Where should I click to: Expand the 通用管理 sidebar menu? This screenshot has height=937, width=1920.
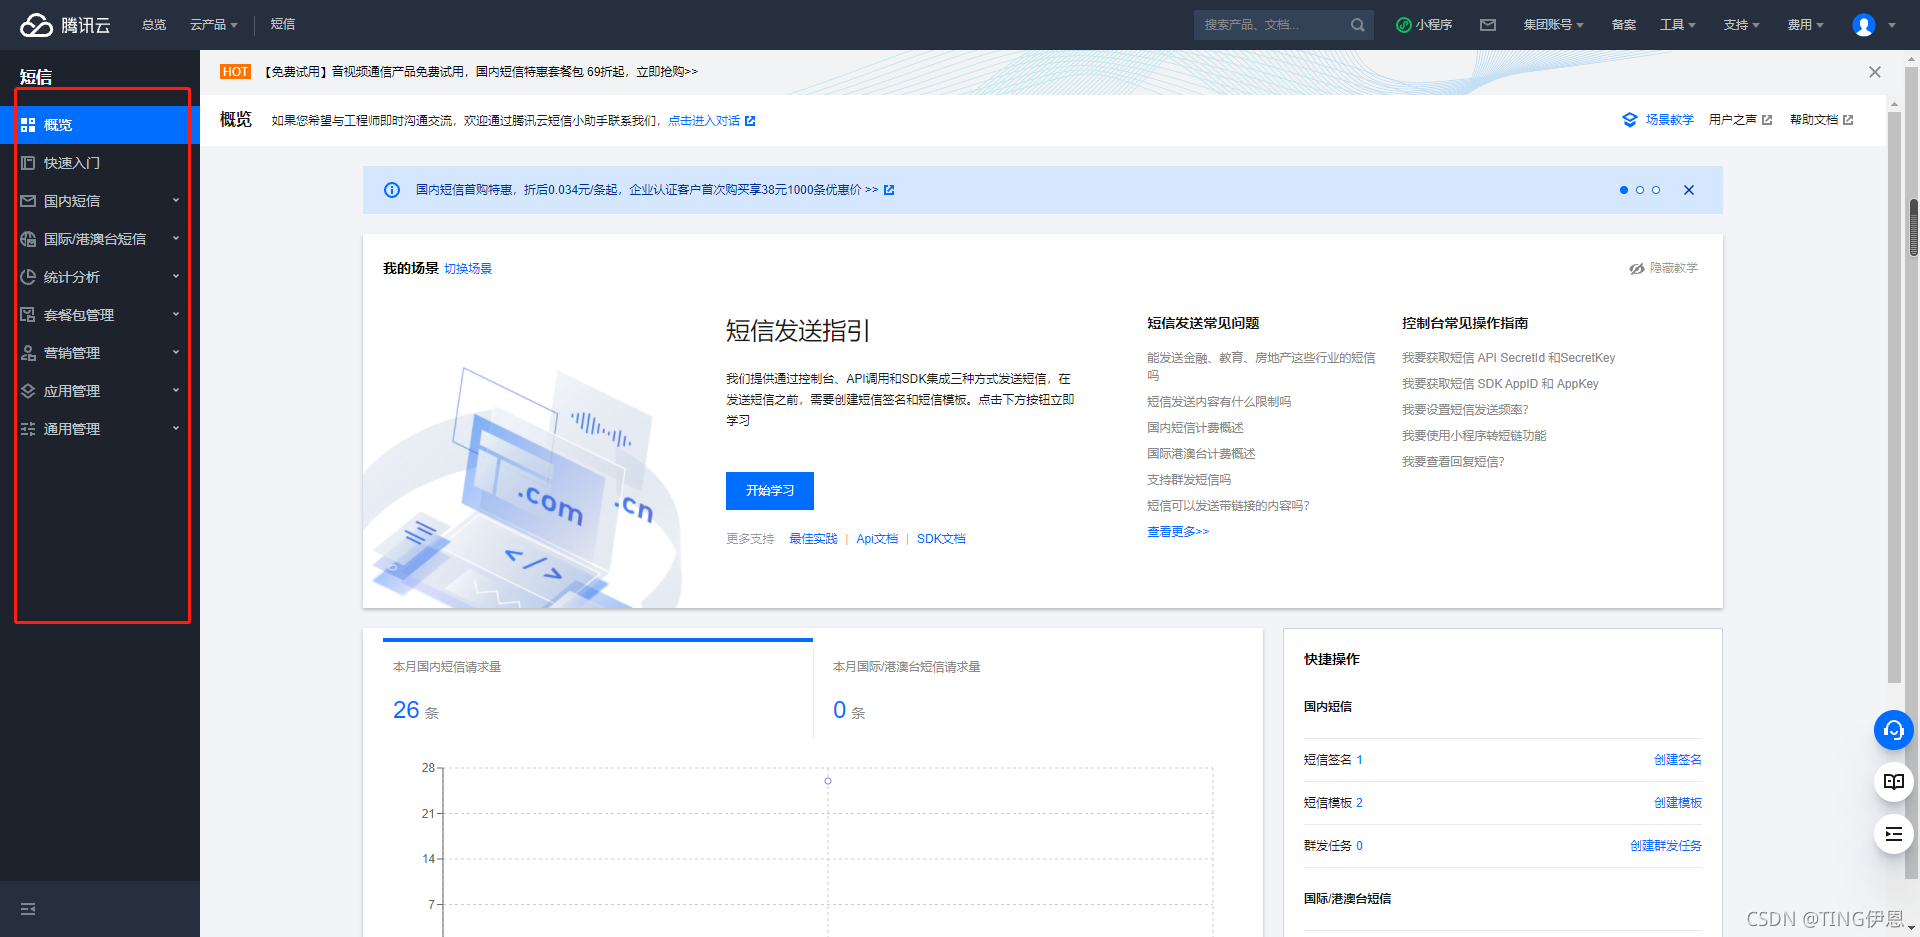(x=176, y=428)
